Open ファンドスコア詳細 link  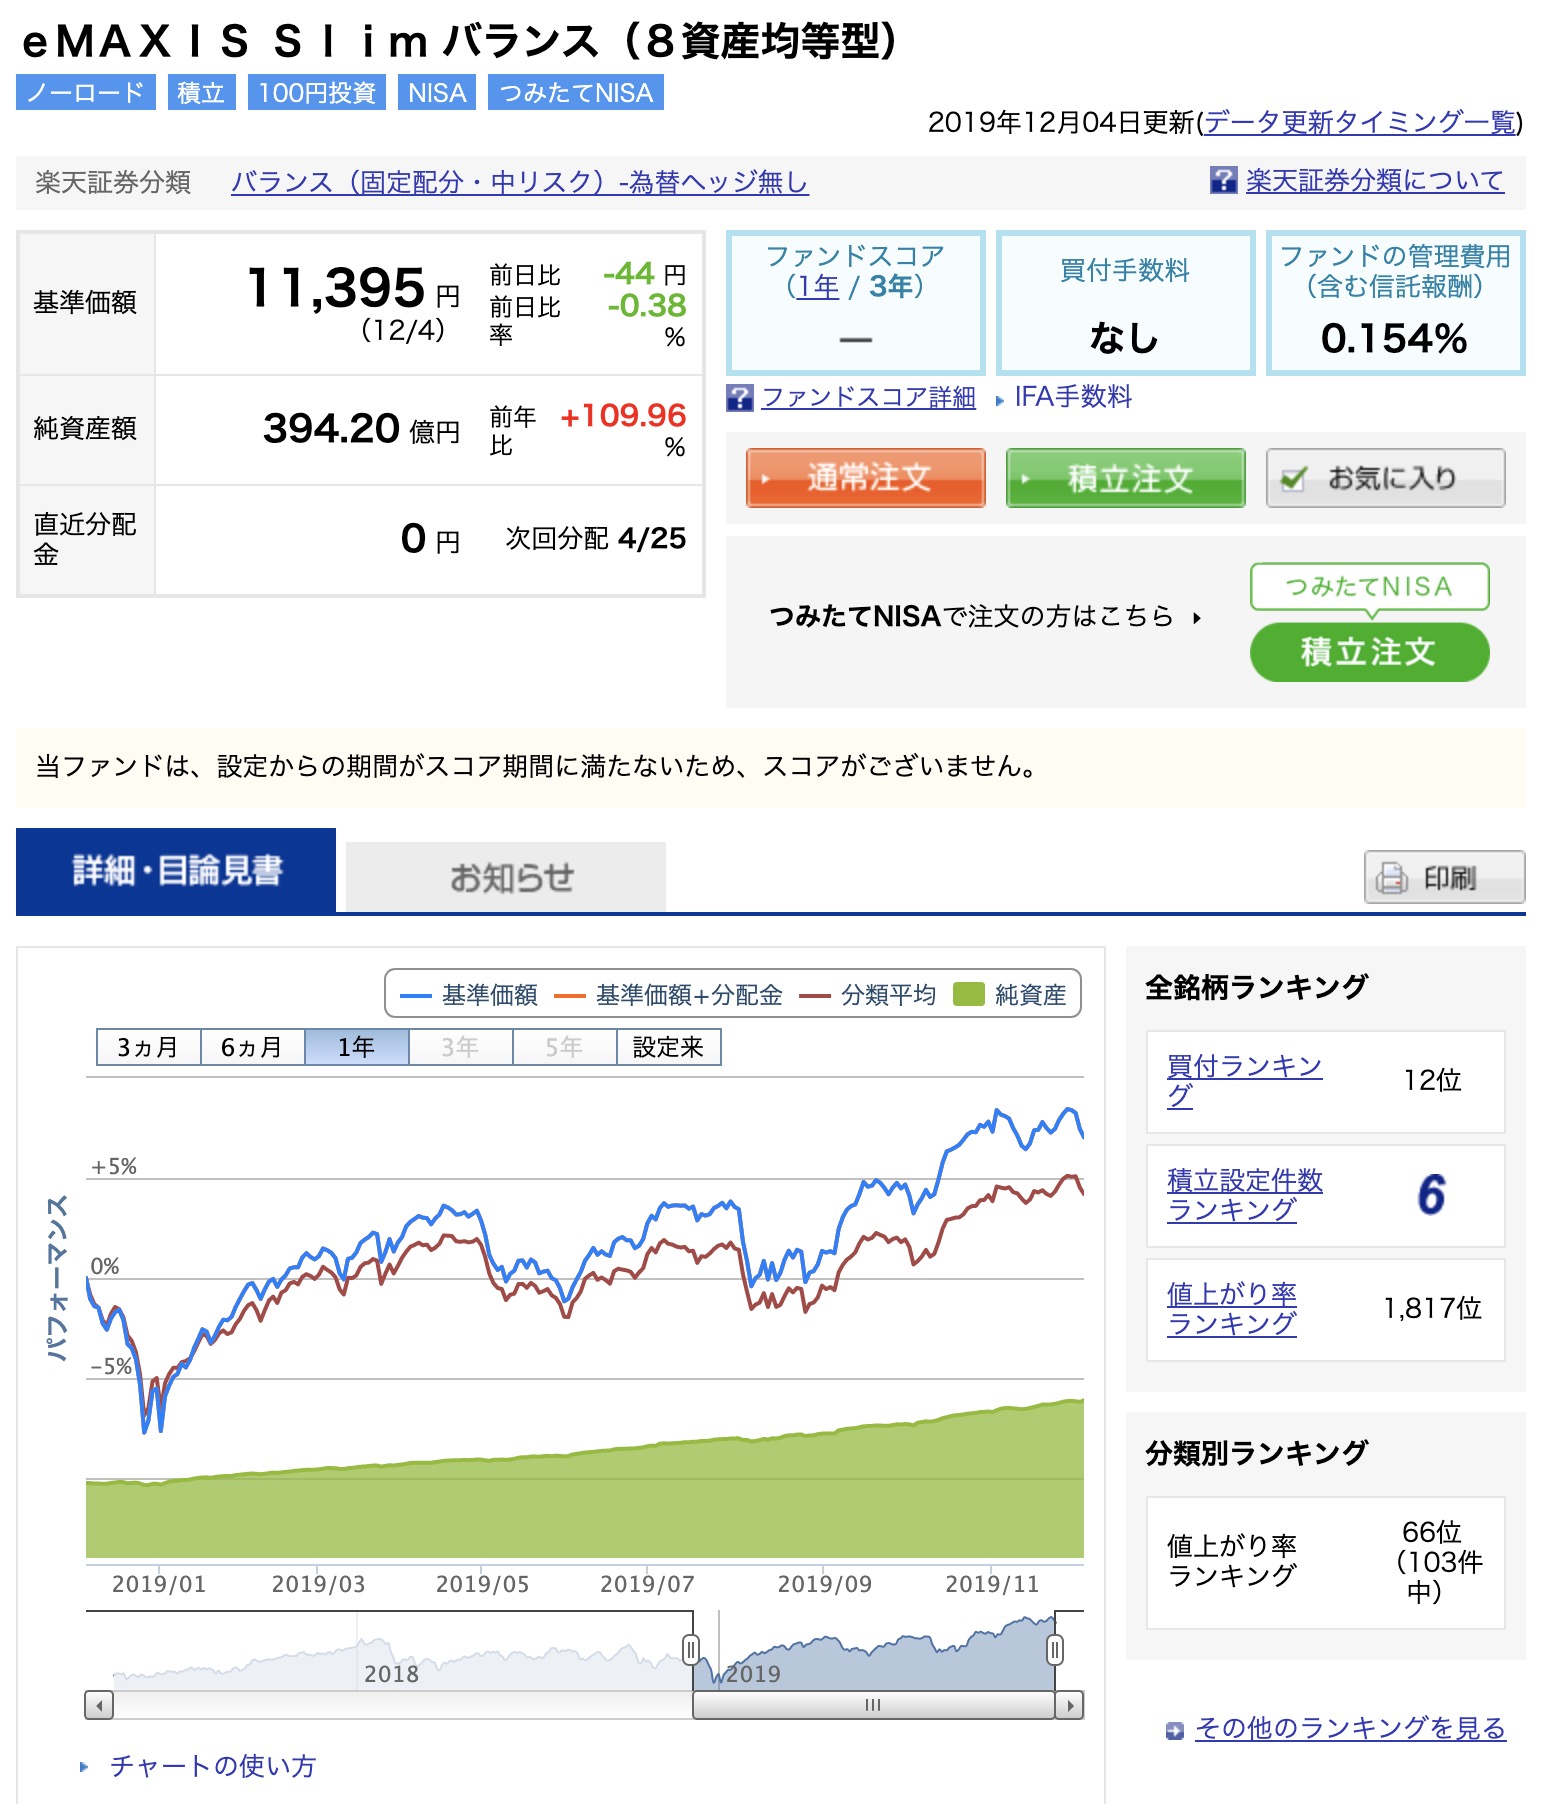[x=868, y=397]
